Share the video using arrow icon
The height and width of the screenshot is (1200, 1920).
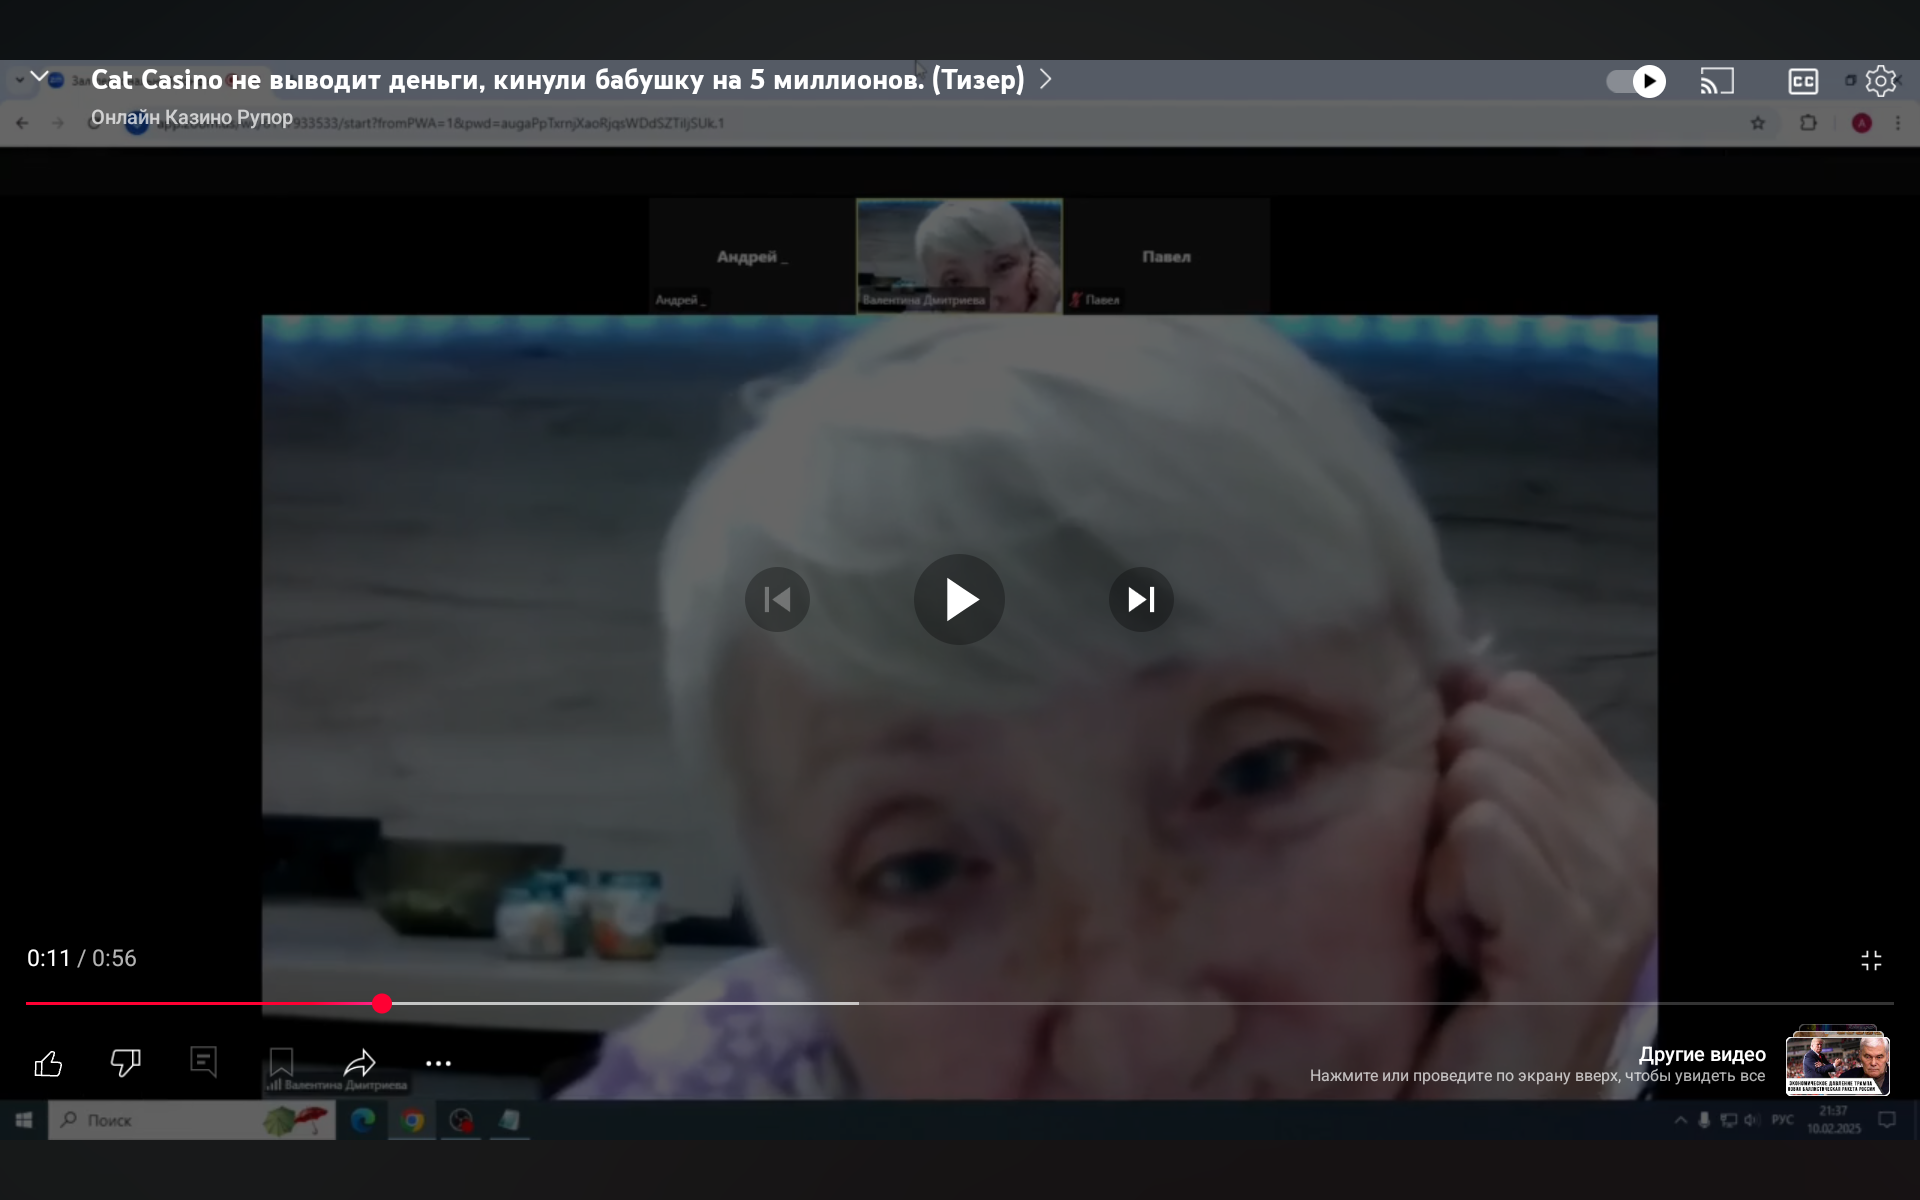point(359,1062)
